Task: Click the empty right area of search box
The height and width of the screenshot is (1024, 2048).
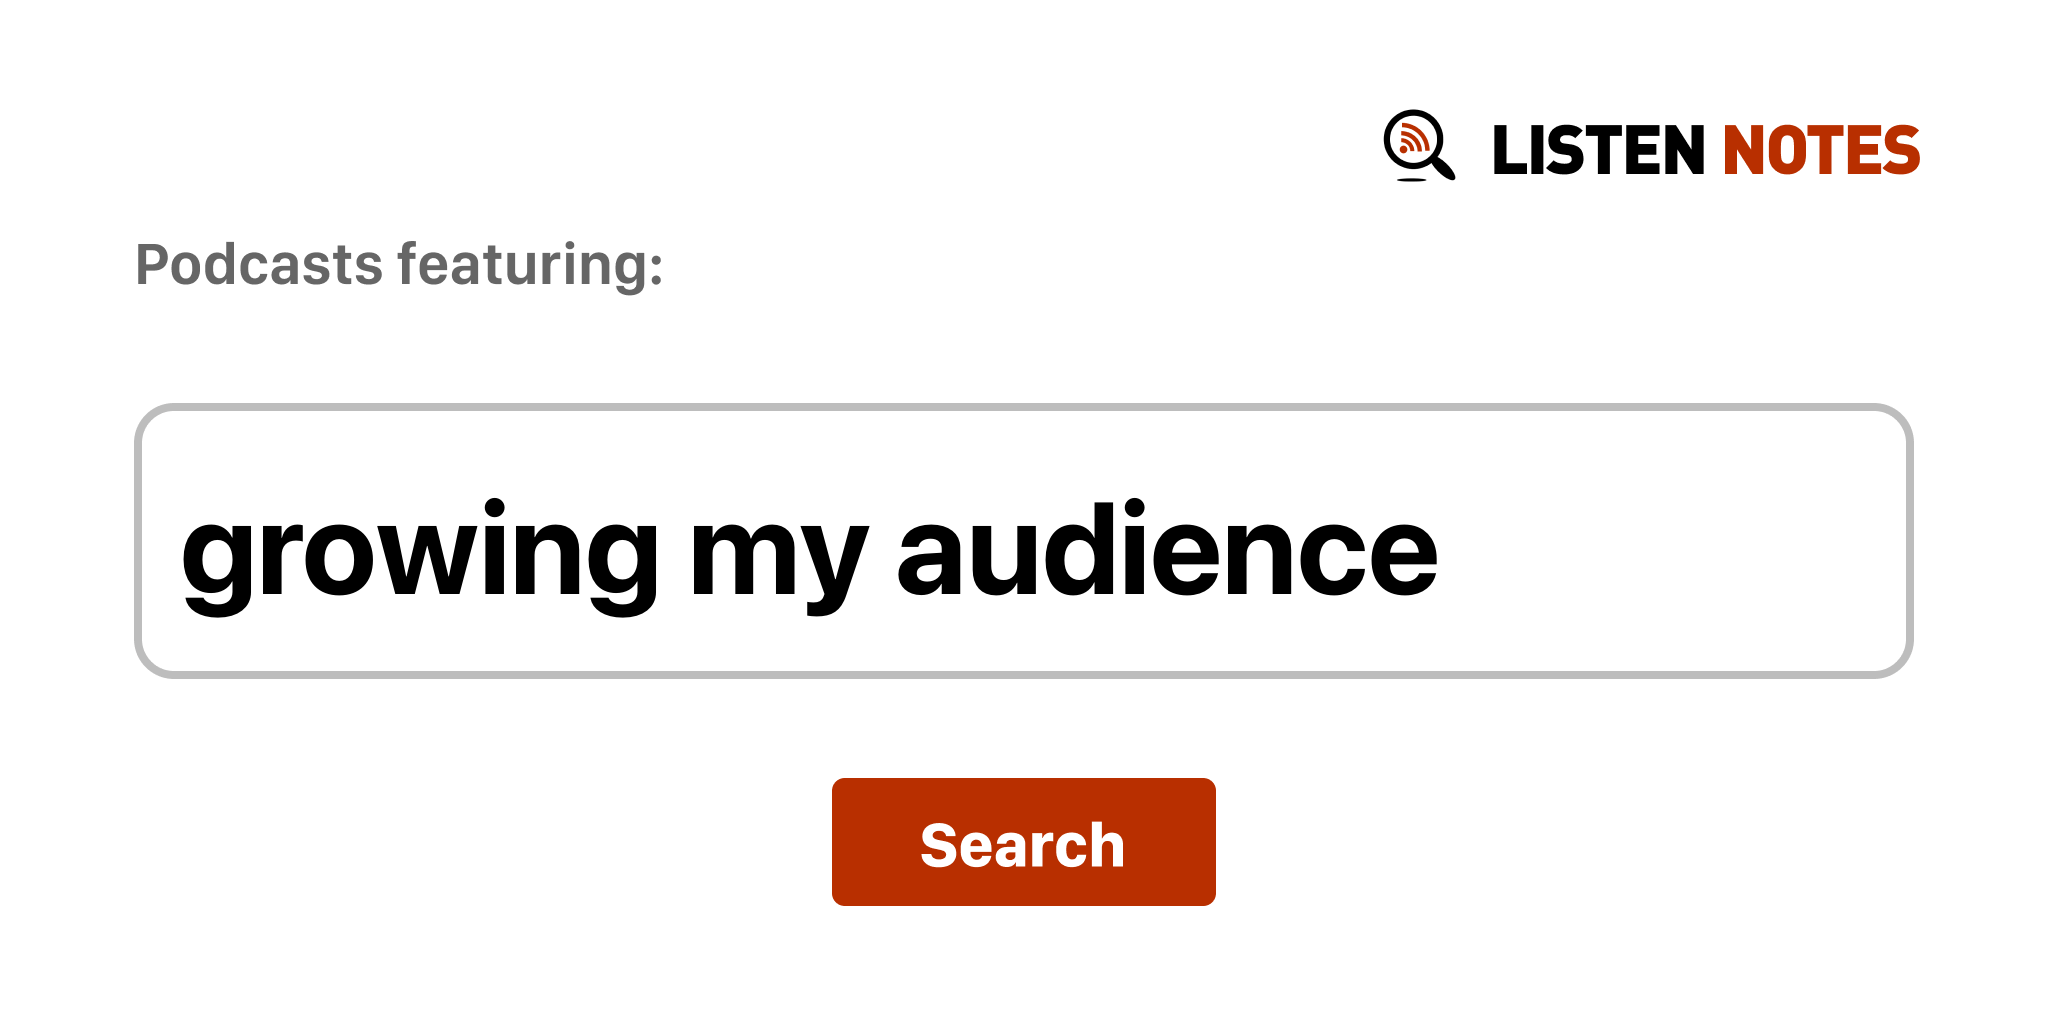Action: (1680, 541)
